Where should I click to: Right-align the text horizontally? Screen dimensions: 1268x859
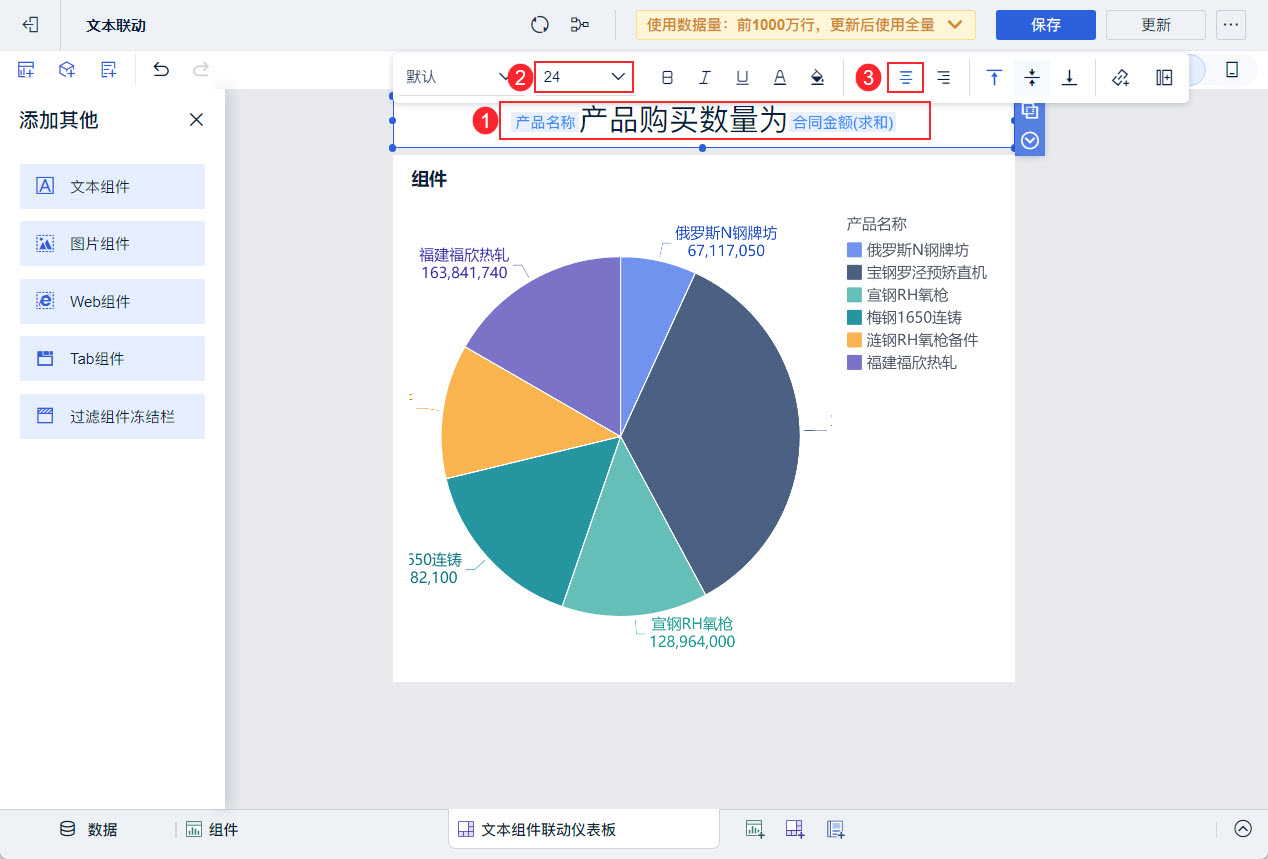(x=943, y=77)
